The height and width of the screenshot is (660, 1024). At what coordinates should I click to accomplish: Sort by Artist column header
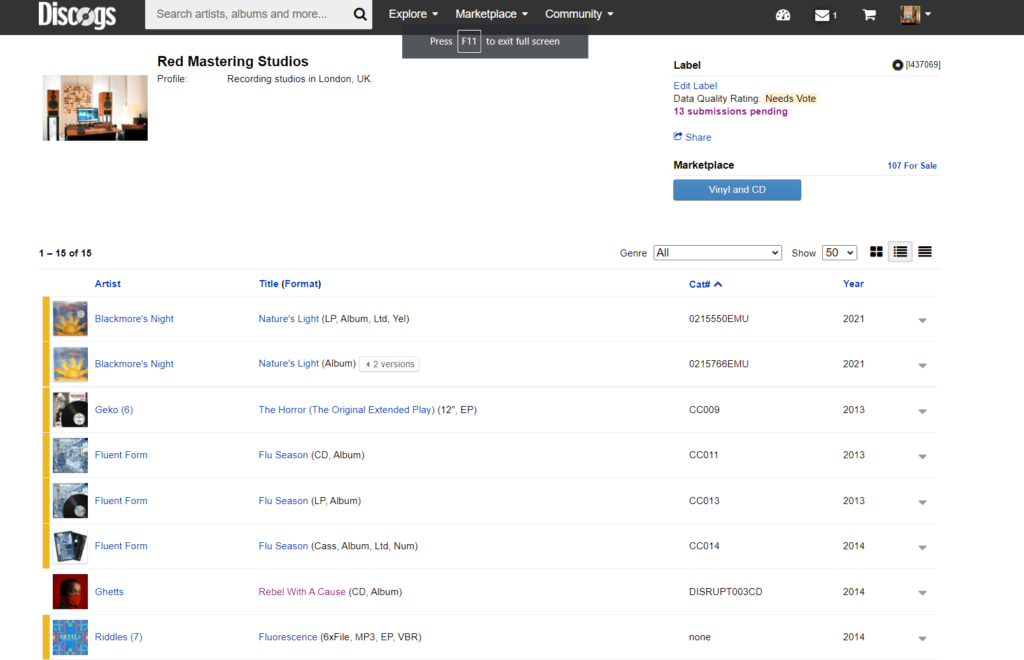coord(107,284)
